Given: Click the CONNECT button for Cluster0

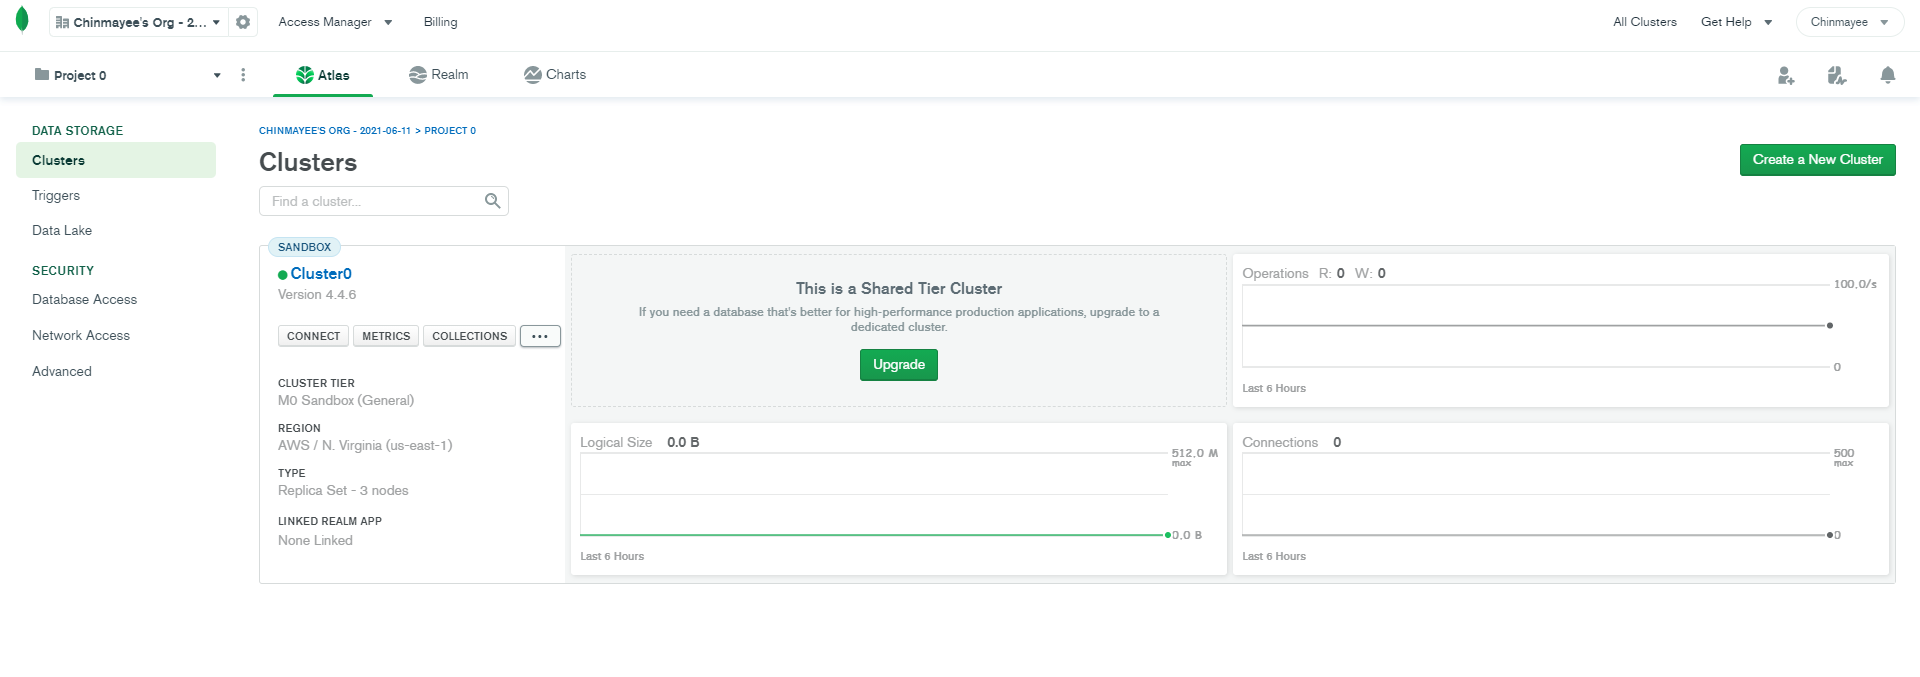Looking at the screenshot, I should tap(313, 336).
